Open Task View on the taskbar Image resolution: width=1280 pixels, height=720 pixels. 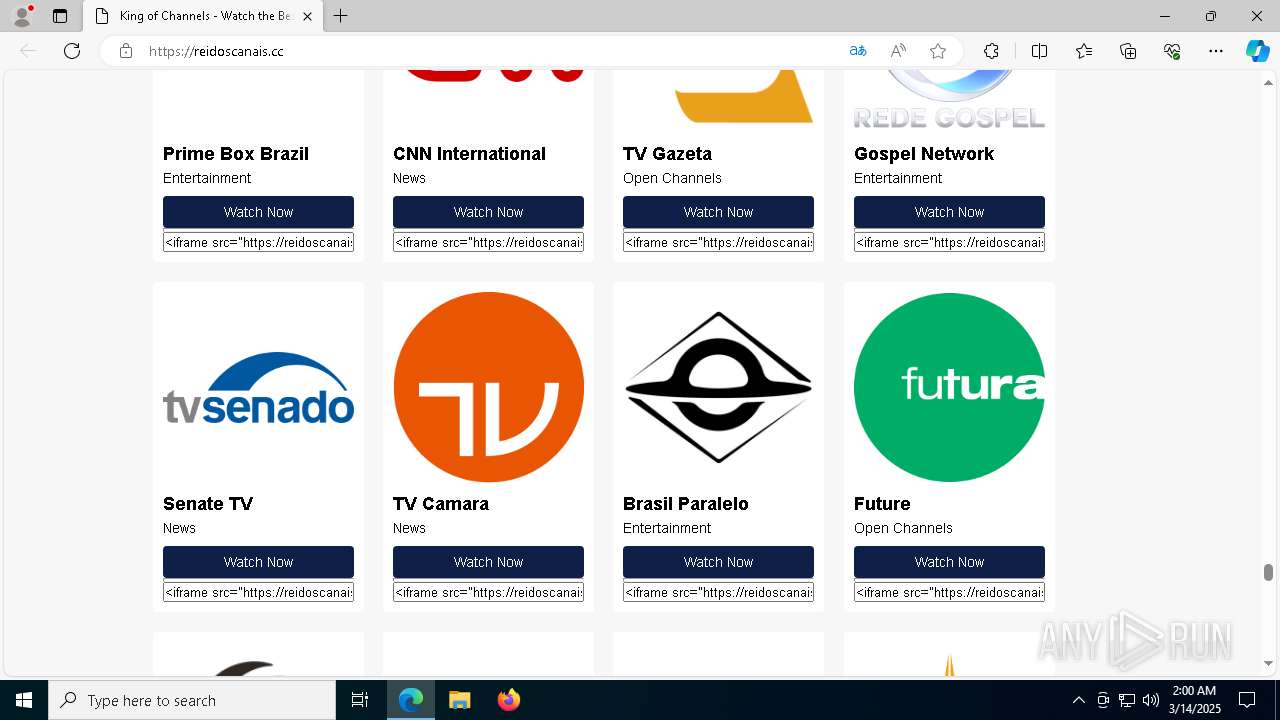pyautogui.click(x=360, y=700)
